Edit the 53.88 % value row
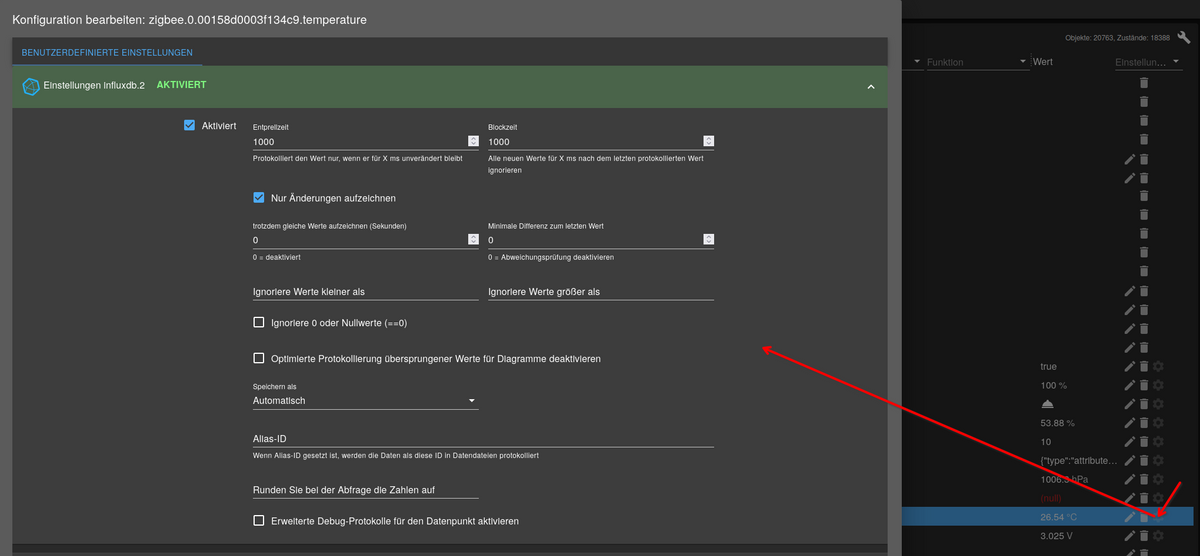This screenshot has height=556, width=1200. 1129,423
